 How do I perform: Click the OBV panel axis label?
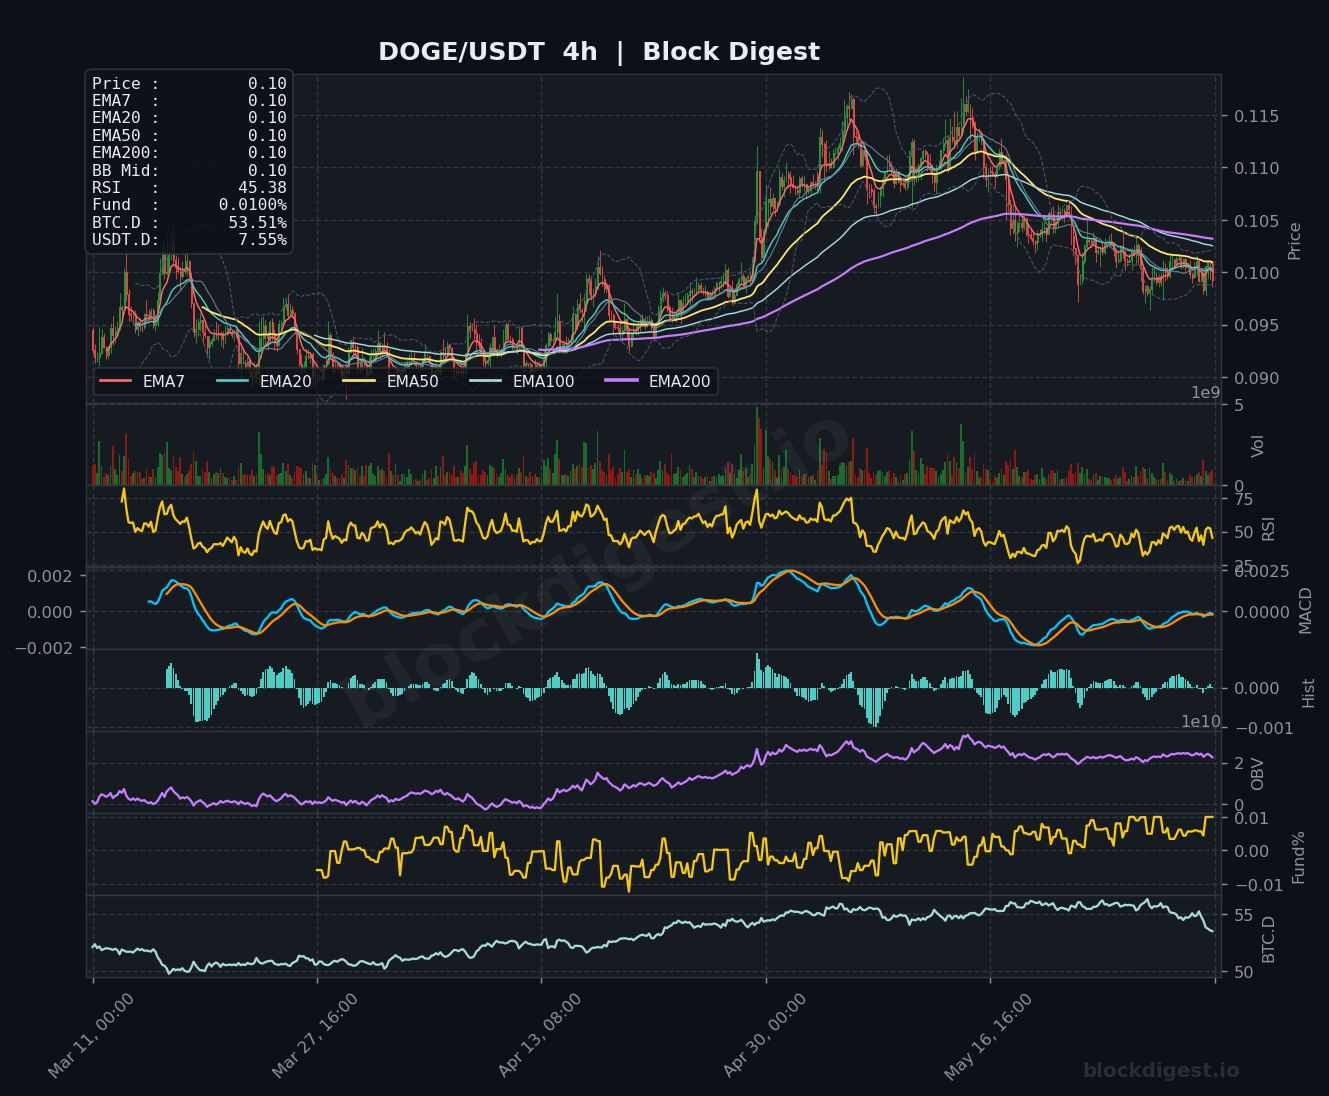(1258, 774)
